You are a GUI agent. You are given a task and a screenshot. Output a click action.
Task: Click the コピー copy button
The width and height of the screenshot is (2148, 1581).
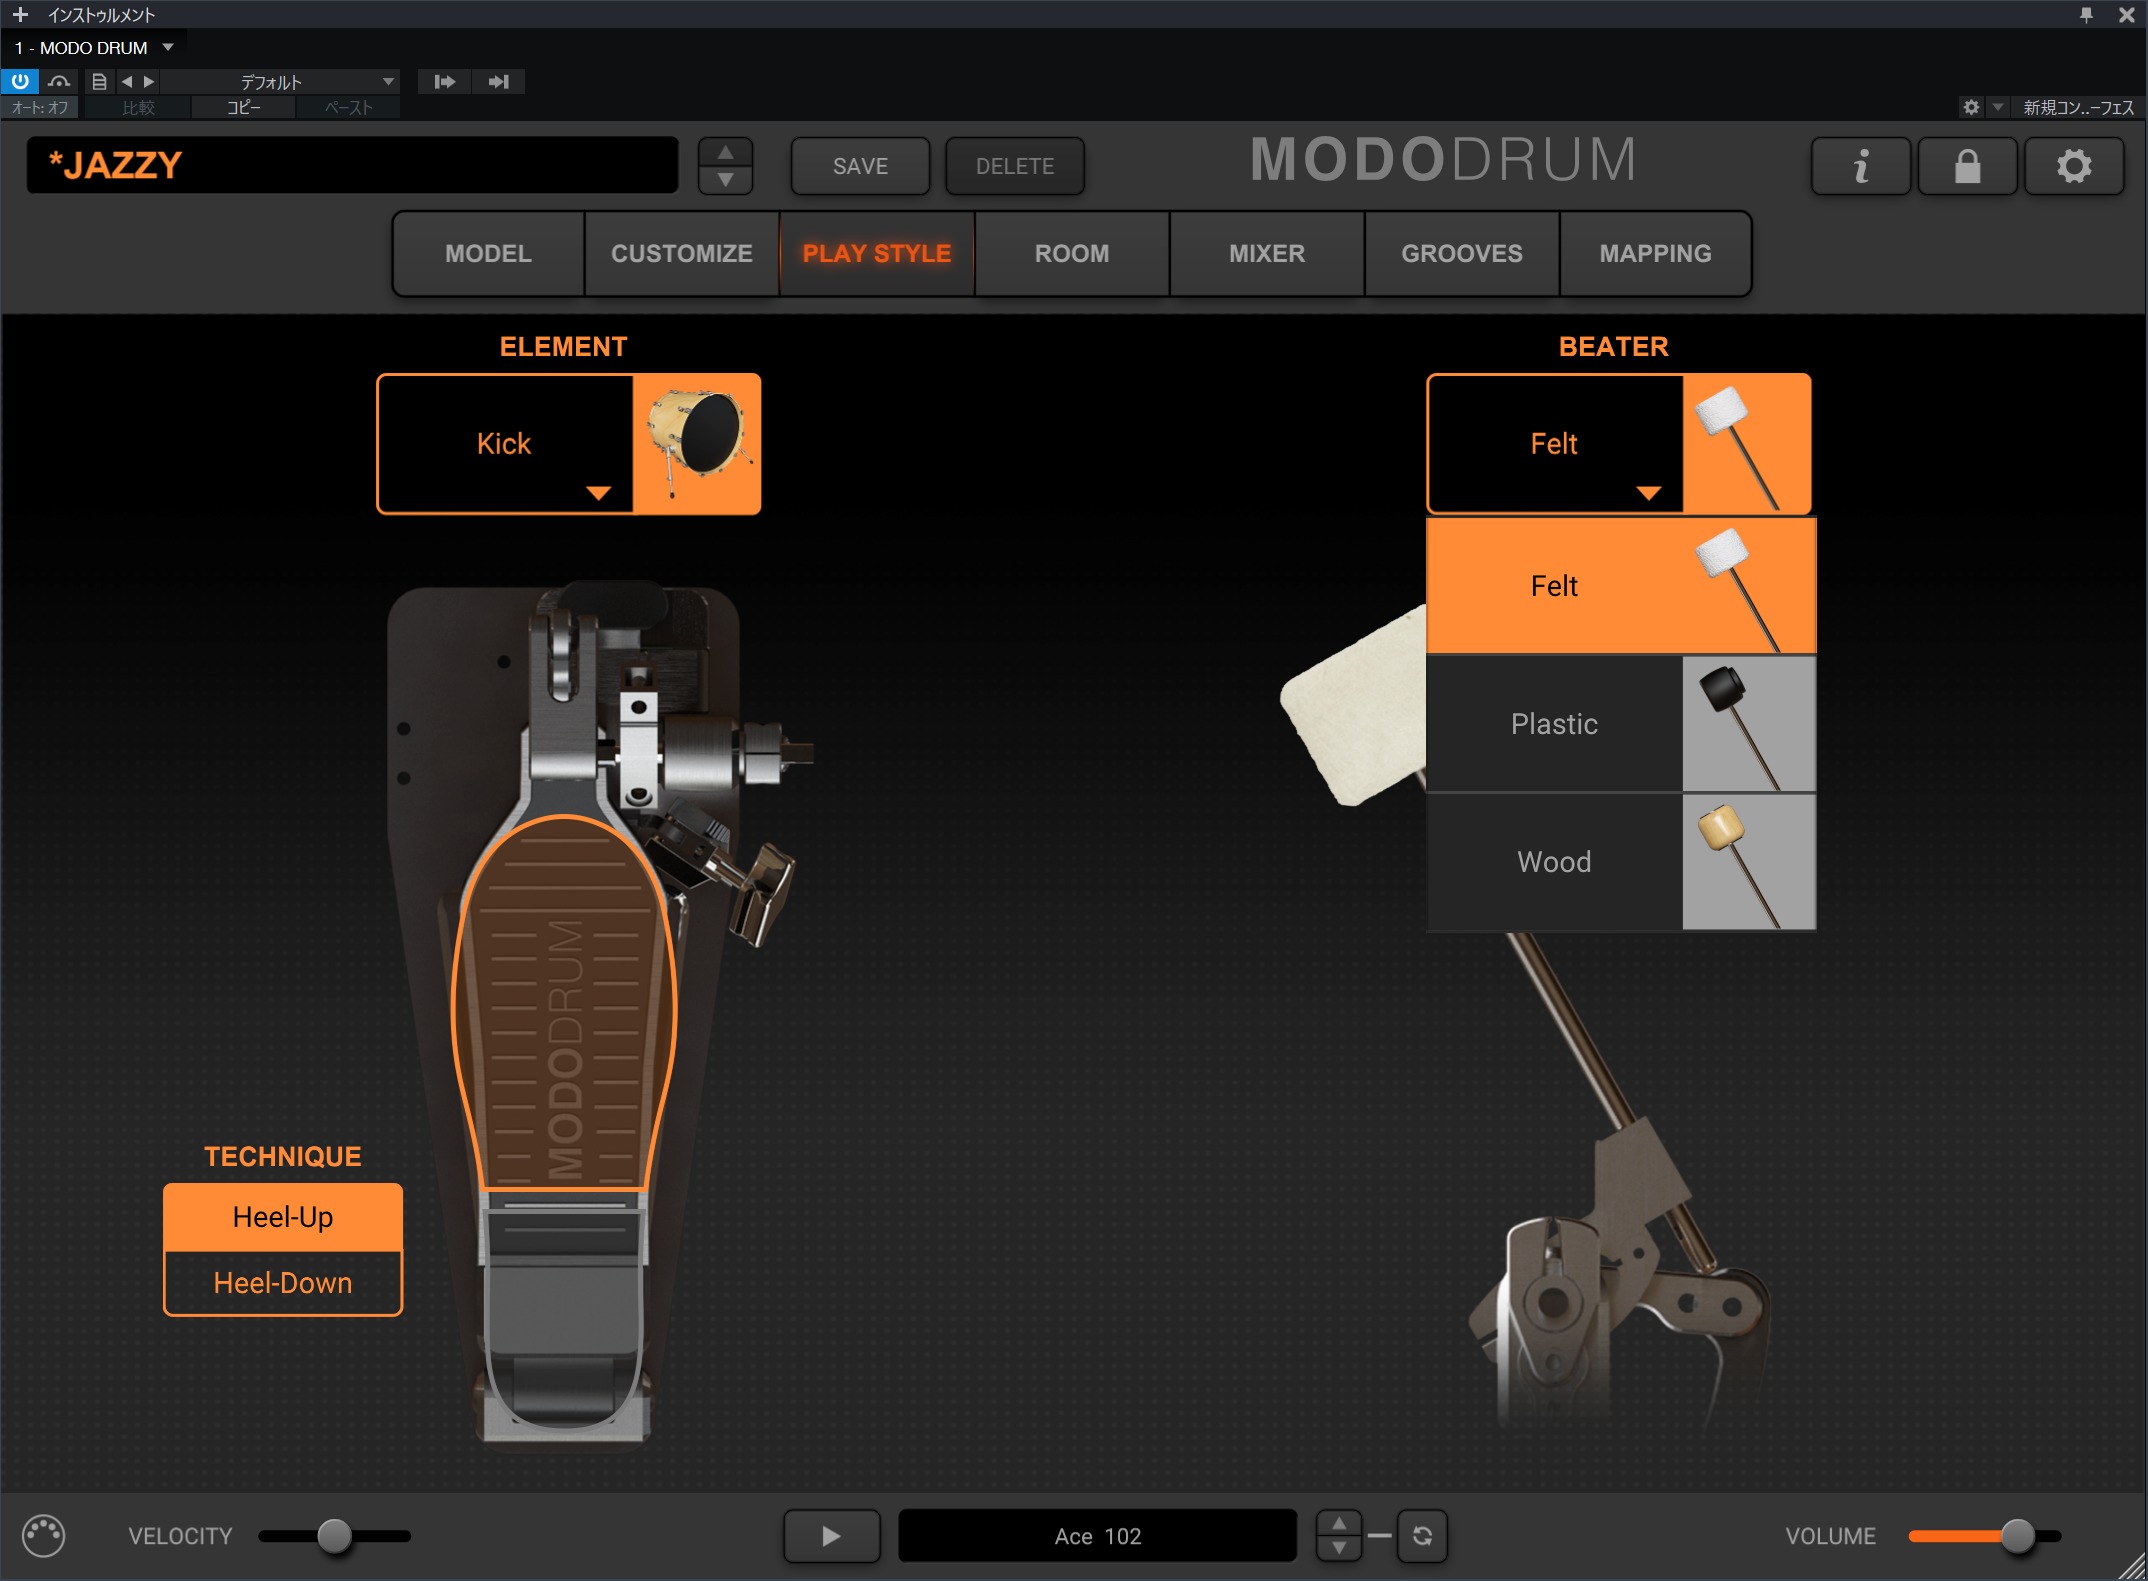[x=243, y=107]
